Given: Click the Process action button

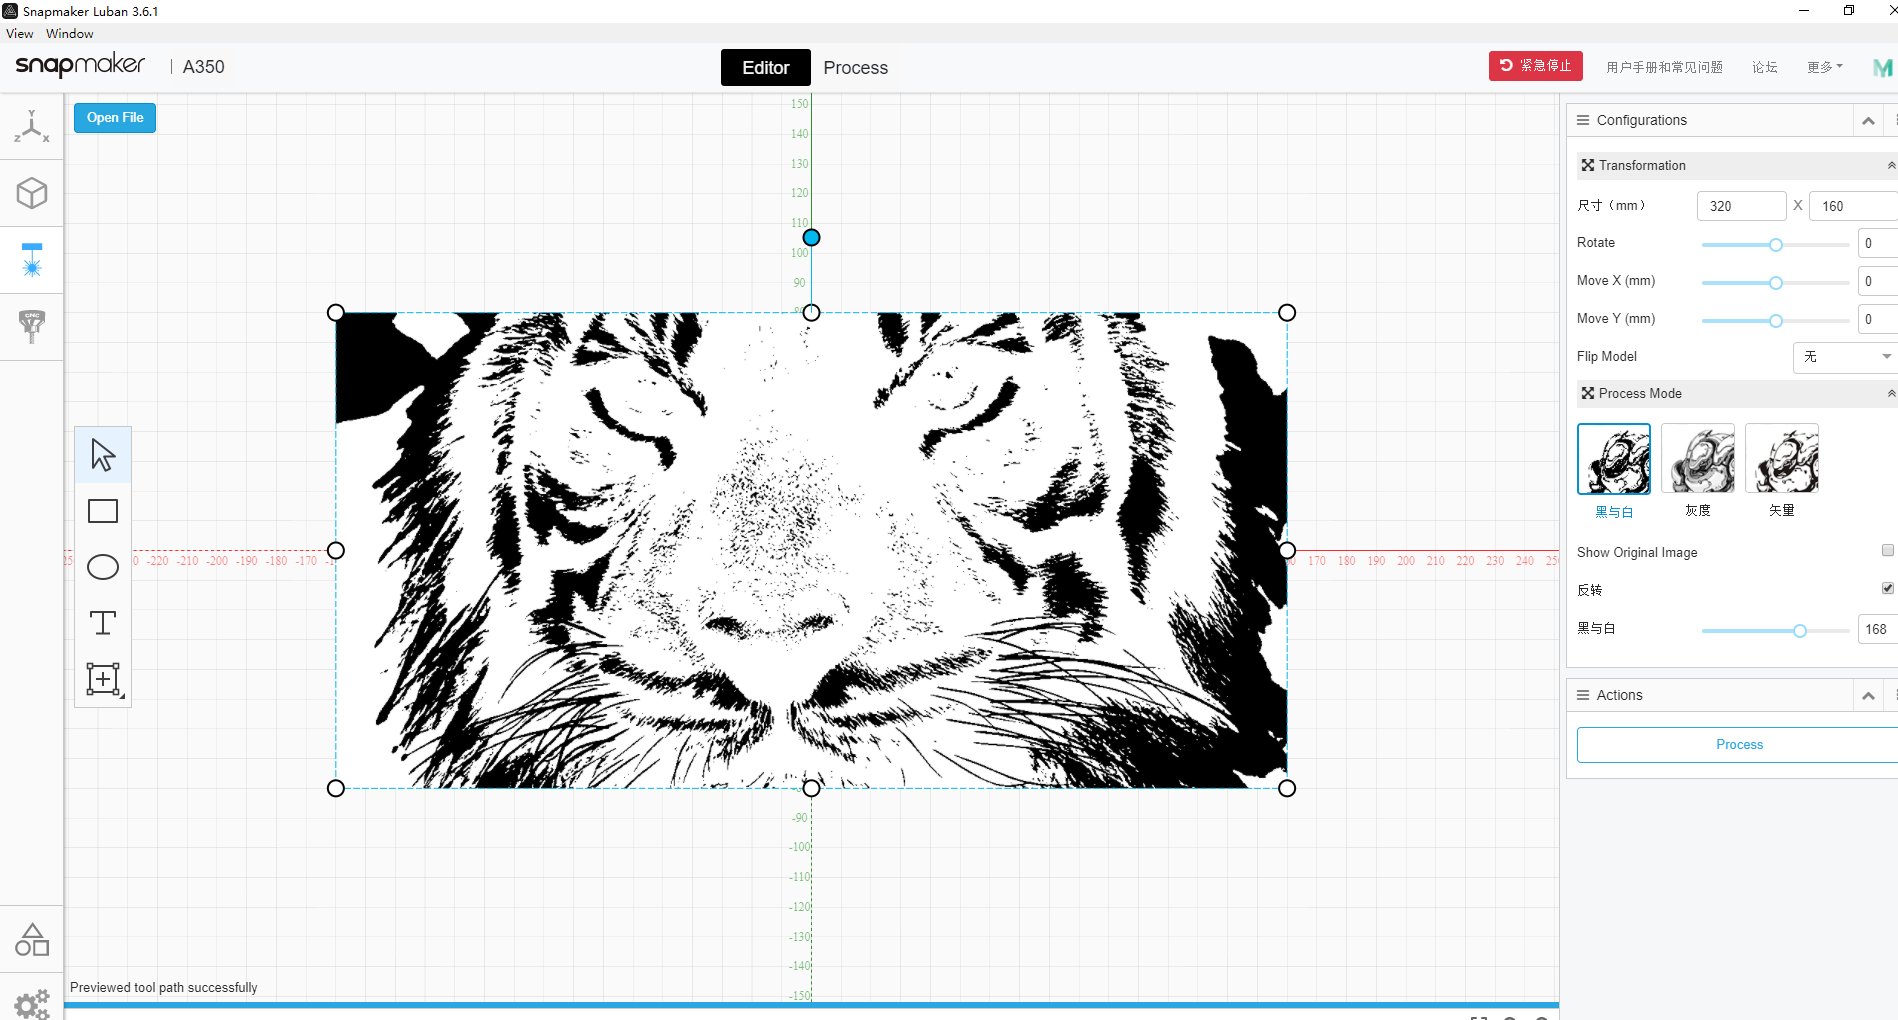Looking at the screenshot, I should click(x=1738, y=745).
